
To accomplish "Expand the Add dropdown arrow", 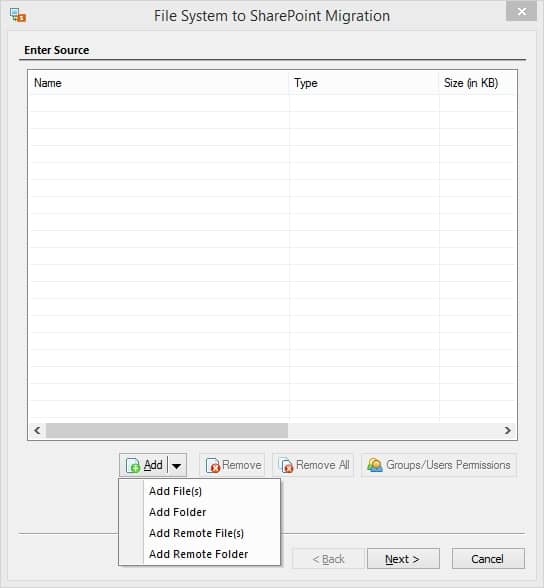I will (177, 466).
